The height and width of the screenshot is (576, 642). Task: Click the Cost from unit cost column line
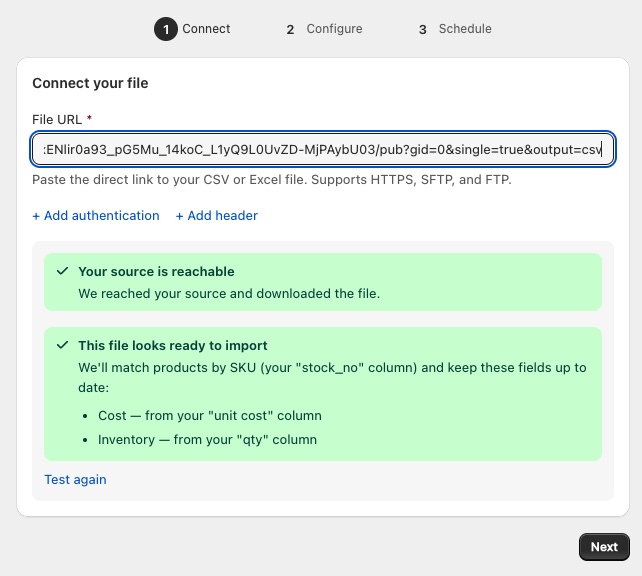point(210,416)
